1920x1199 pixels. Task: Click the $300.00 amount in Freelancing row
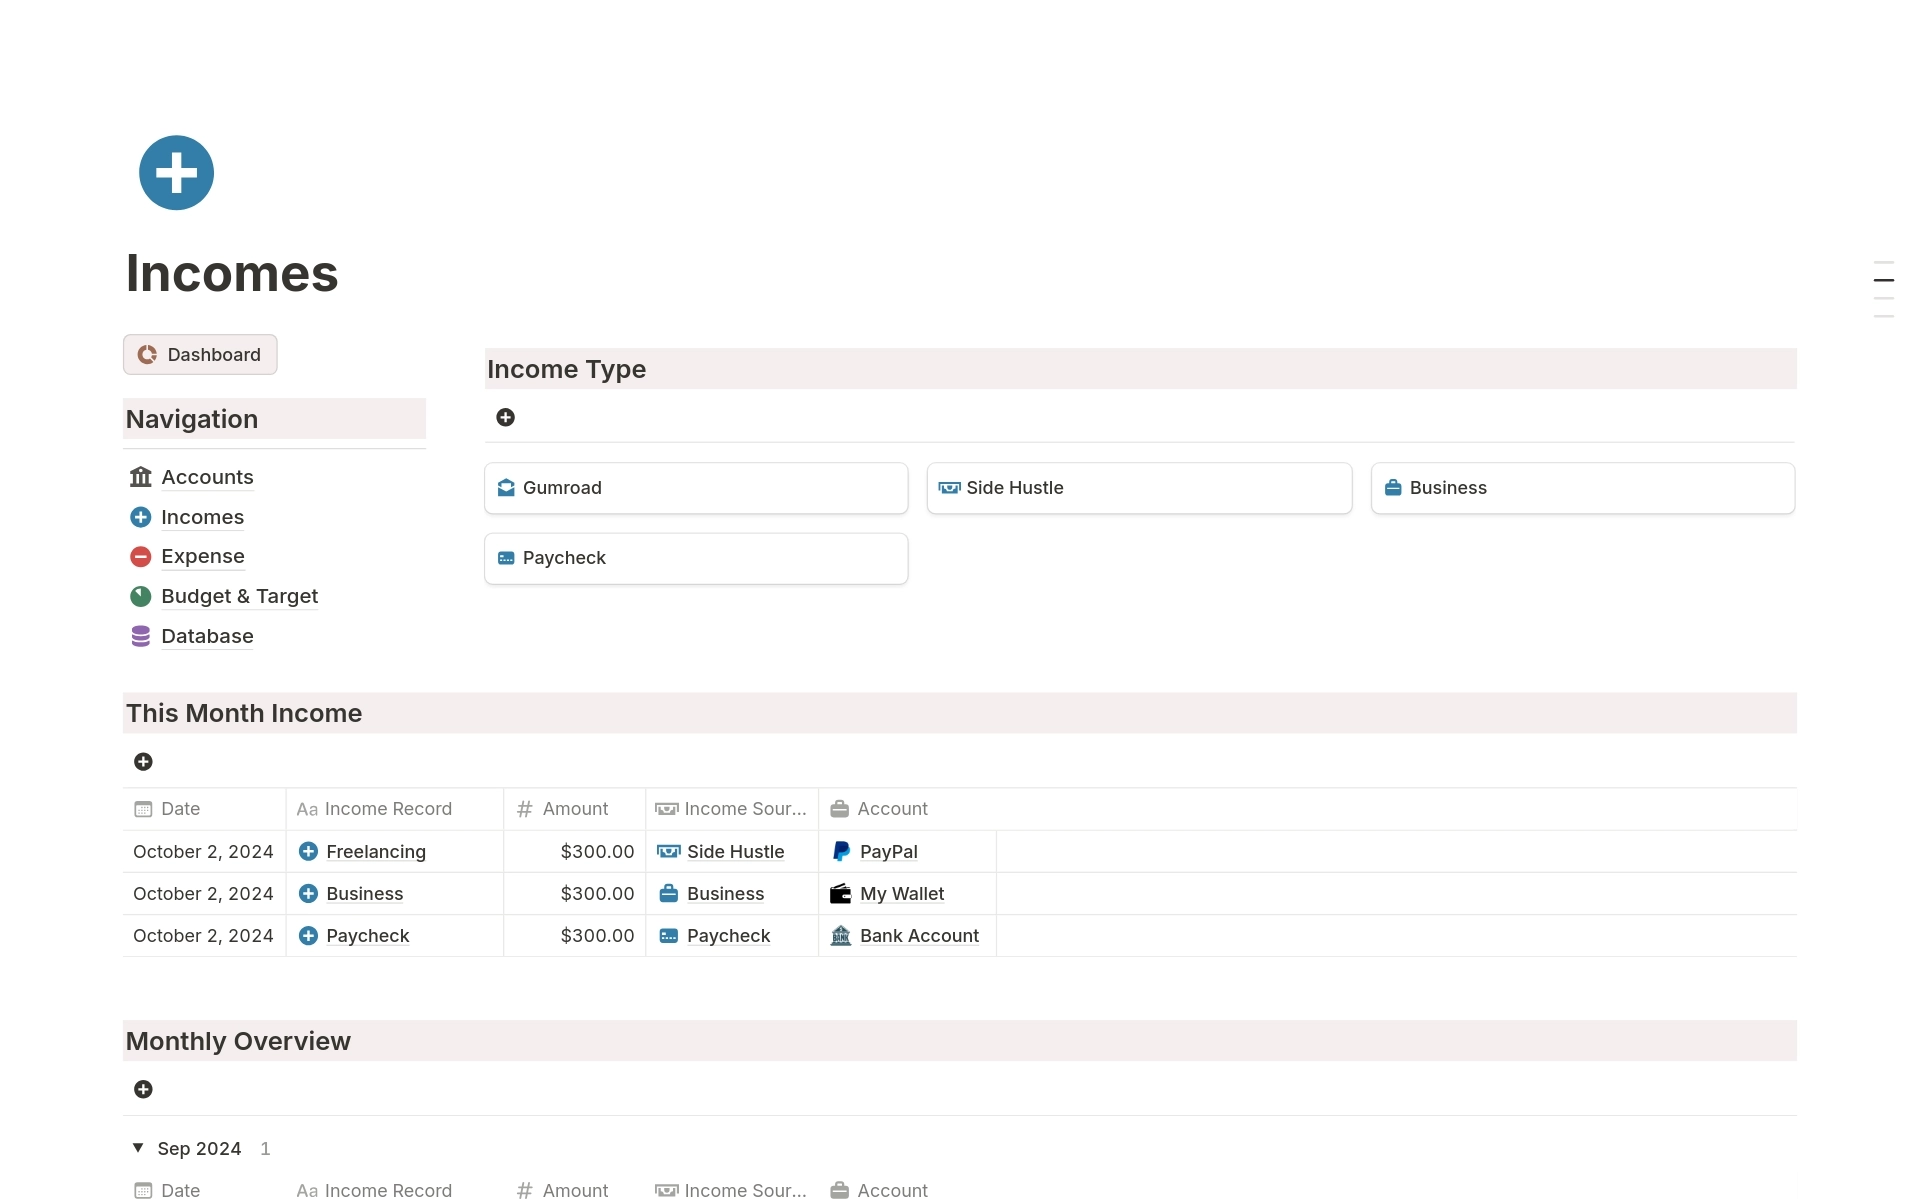point(597,852)
